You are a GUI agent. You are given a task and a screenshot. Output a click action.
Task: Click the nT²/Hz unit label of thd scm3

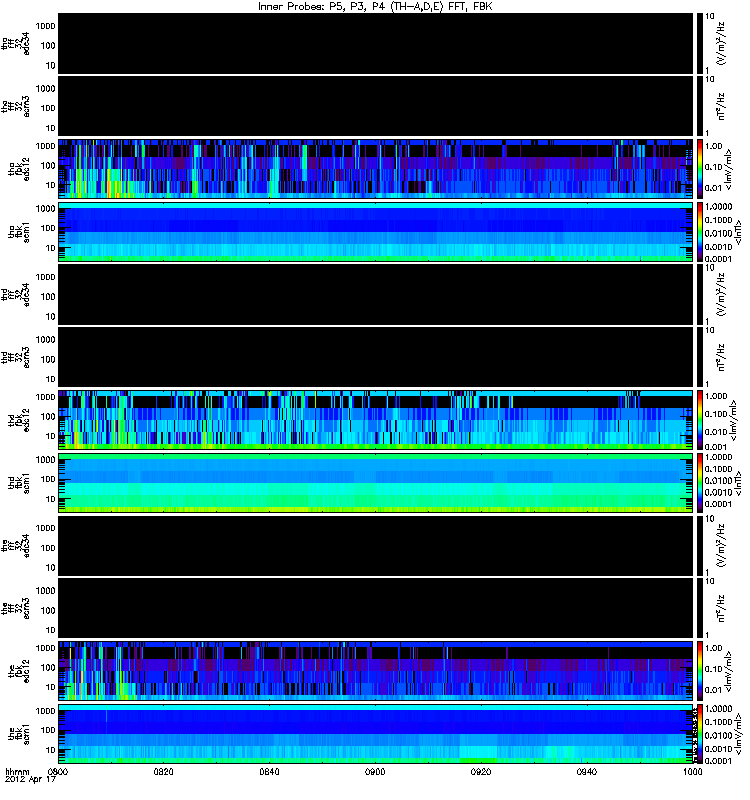tap(721, 357)
